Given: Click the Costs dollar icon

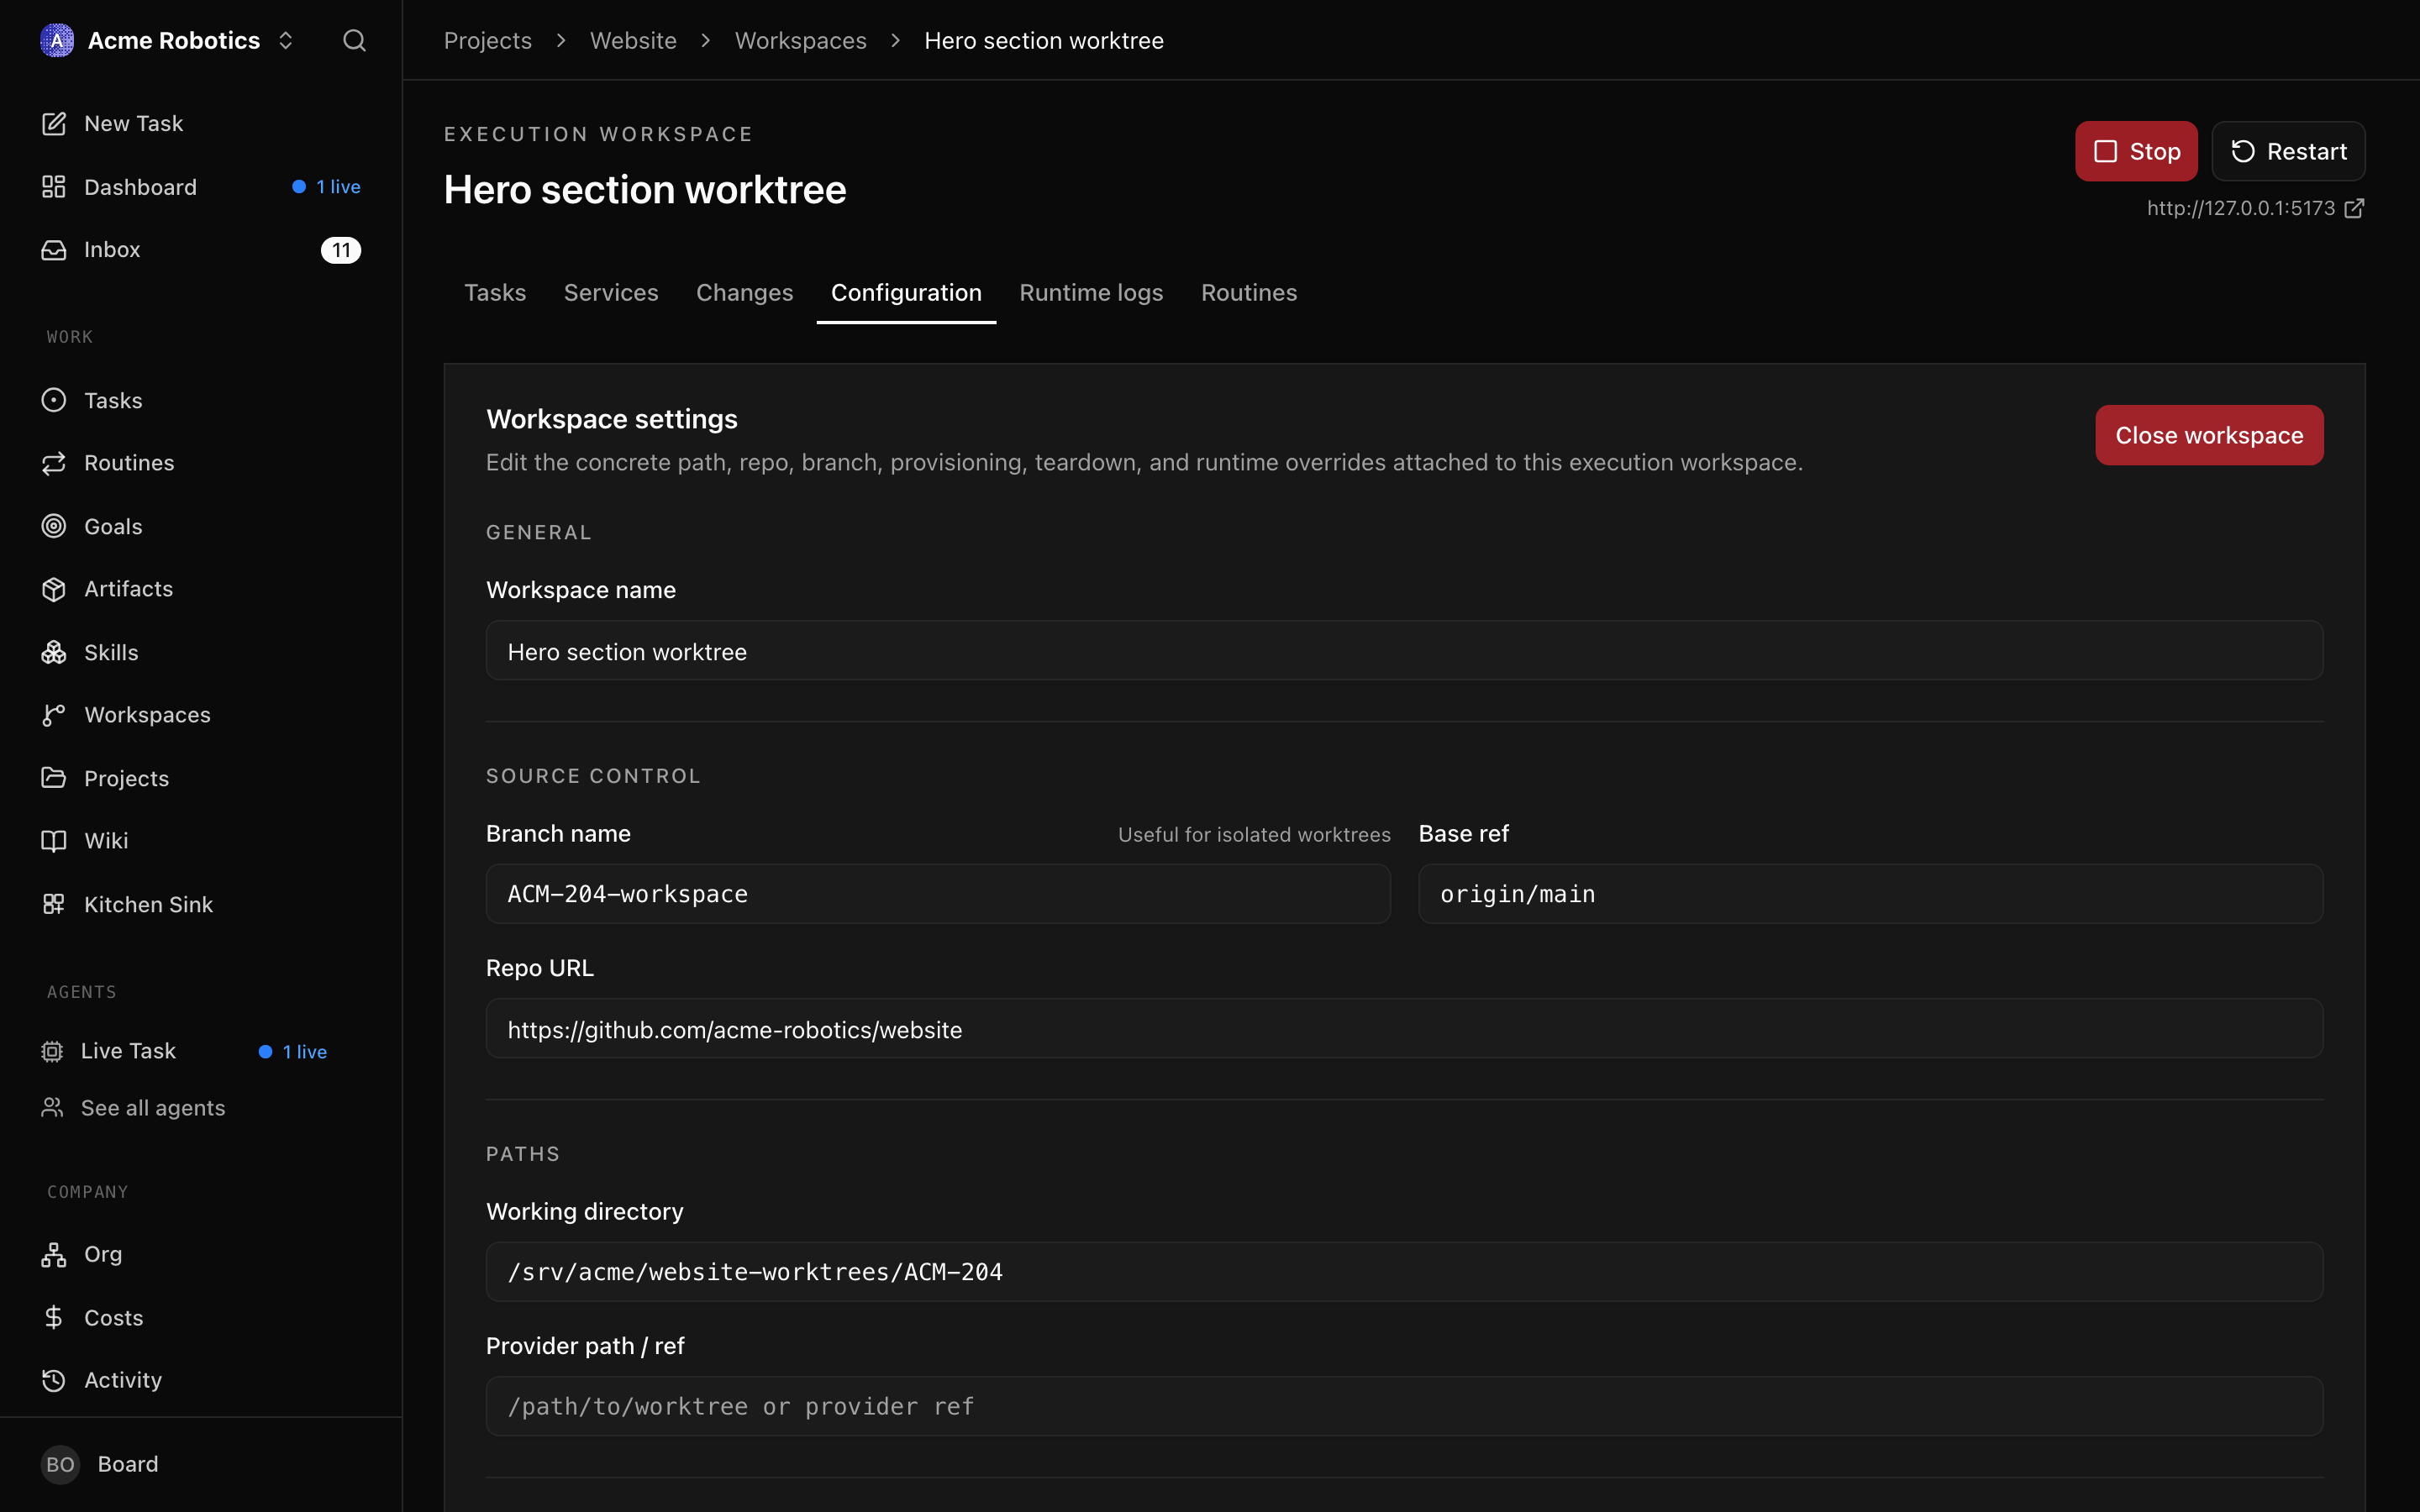Looking at the screenshot, I should (x=54, y=1317).
